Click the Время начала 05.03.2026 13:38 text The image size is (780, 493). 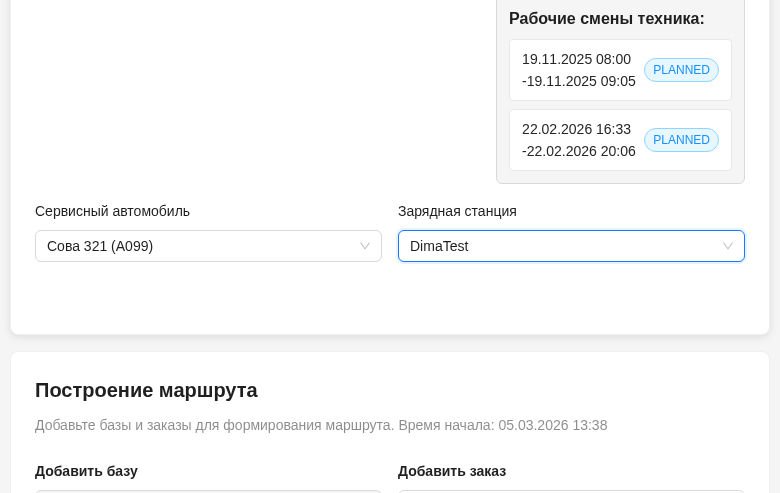(503, 425)
